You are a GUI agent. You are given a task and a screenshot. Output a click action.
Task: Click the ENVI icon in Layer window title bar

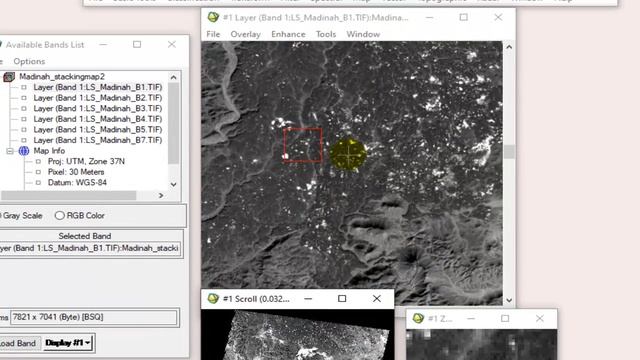point(213,18)
